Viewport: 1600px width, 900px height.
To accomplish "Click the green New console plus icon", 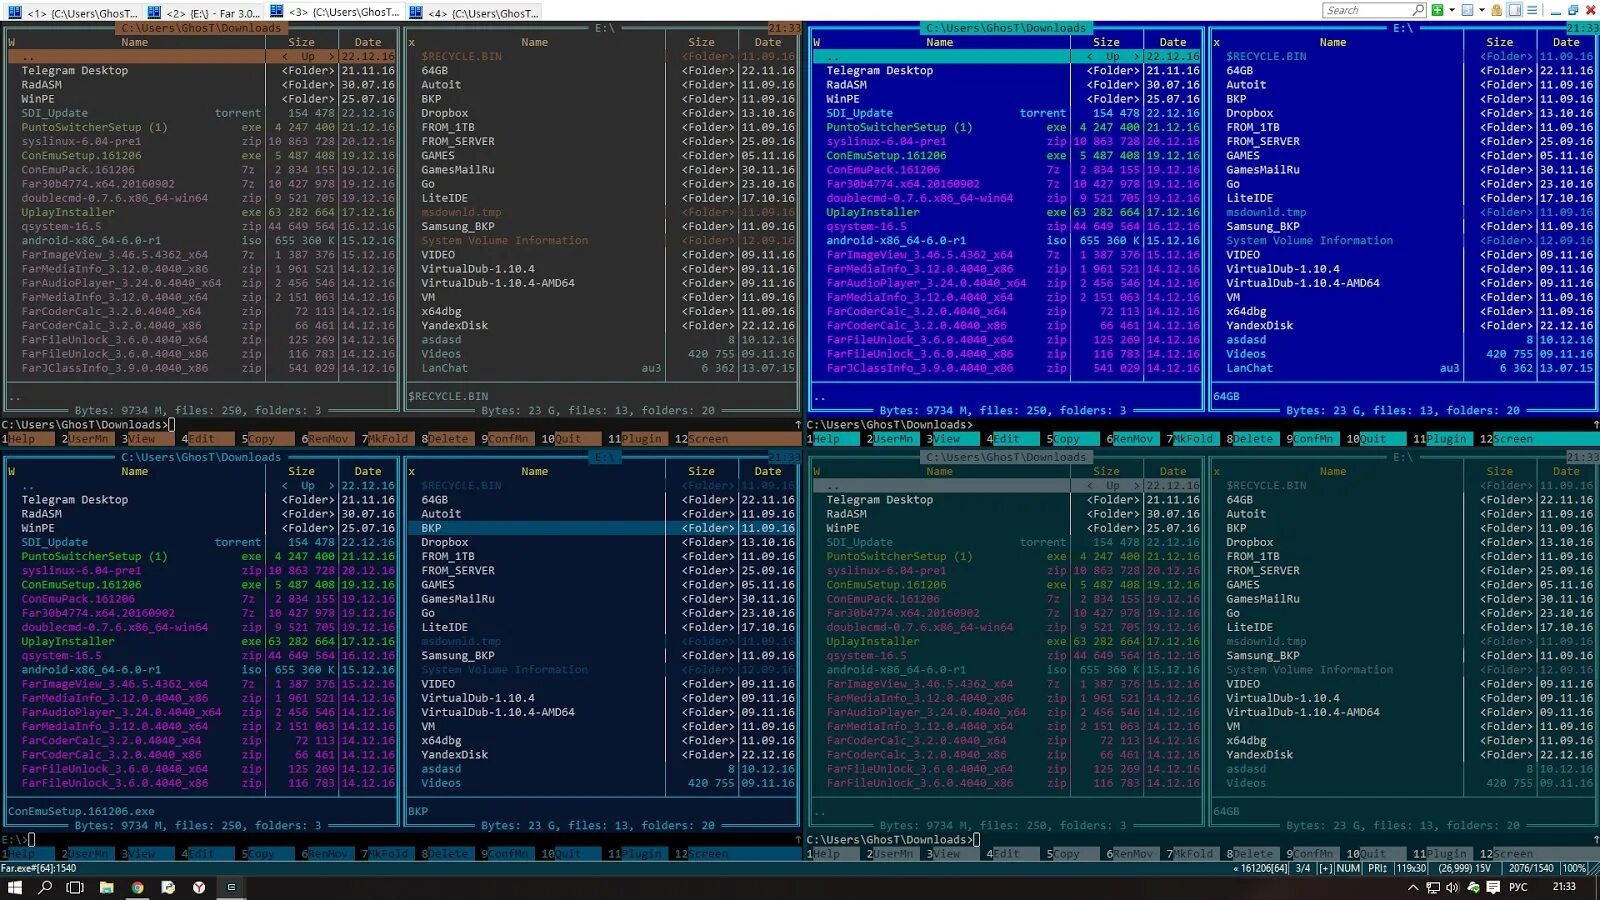I will [x=1437, y=10].
